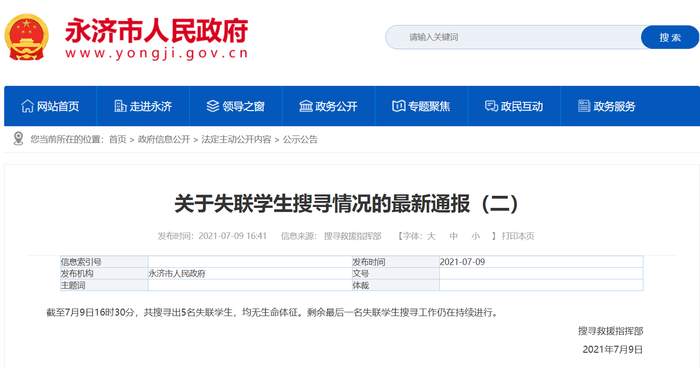Image resolution: width=700 pixels, height=368 pixels.
Task: Click the location pin breadcrumb icon
Action: point(18,138)
